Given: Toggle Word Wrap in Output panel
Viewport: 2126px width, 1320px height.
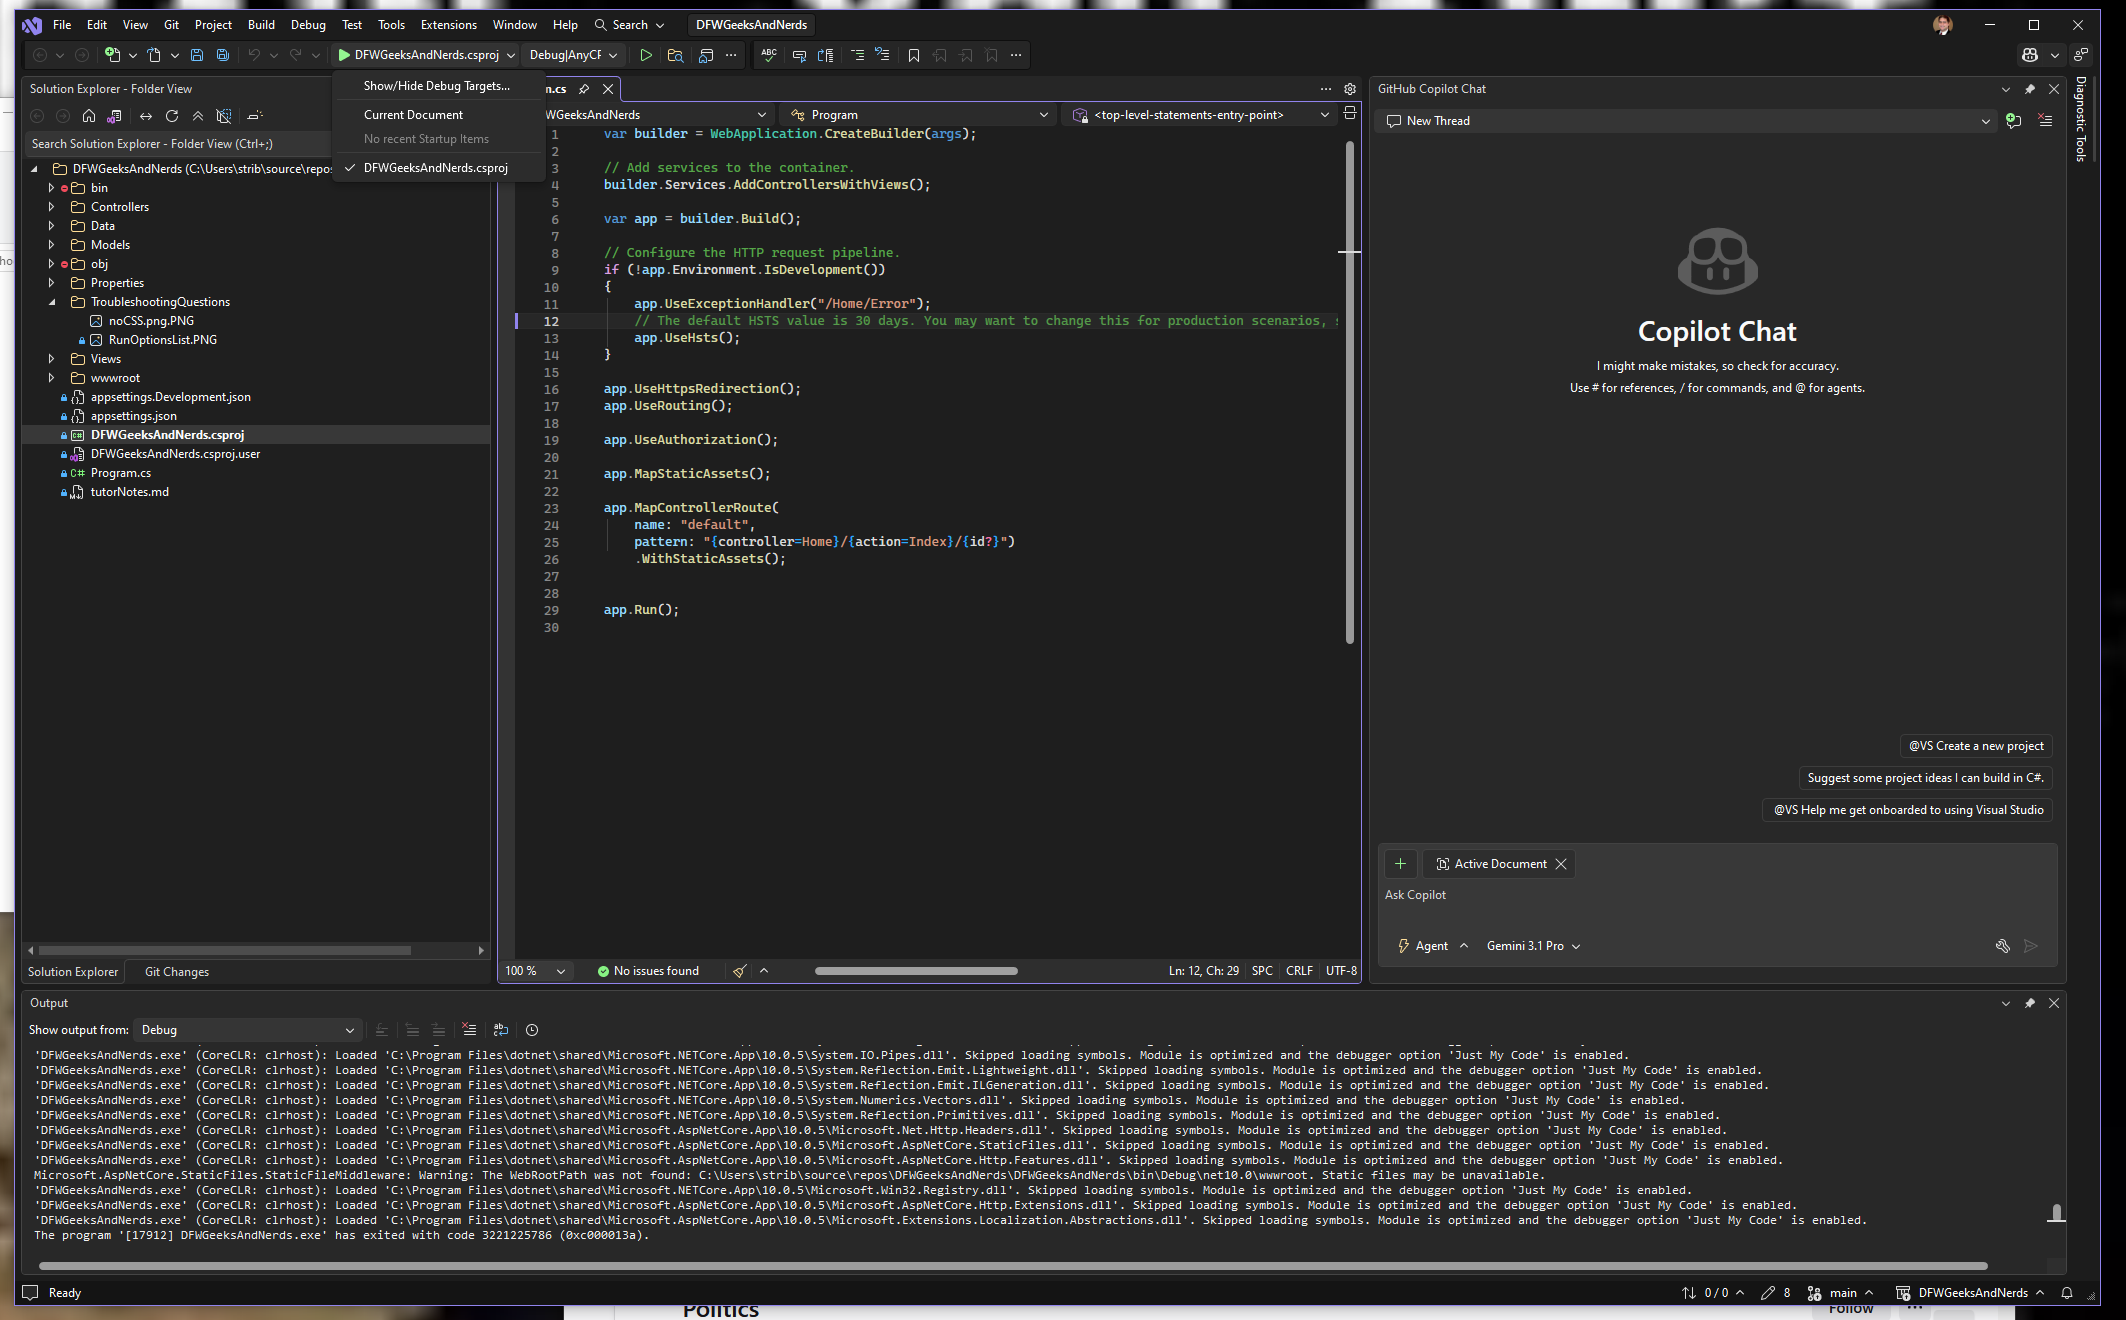Looking at the screenshot, I should coord(501,1030).
